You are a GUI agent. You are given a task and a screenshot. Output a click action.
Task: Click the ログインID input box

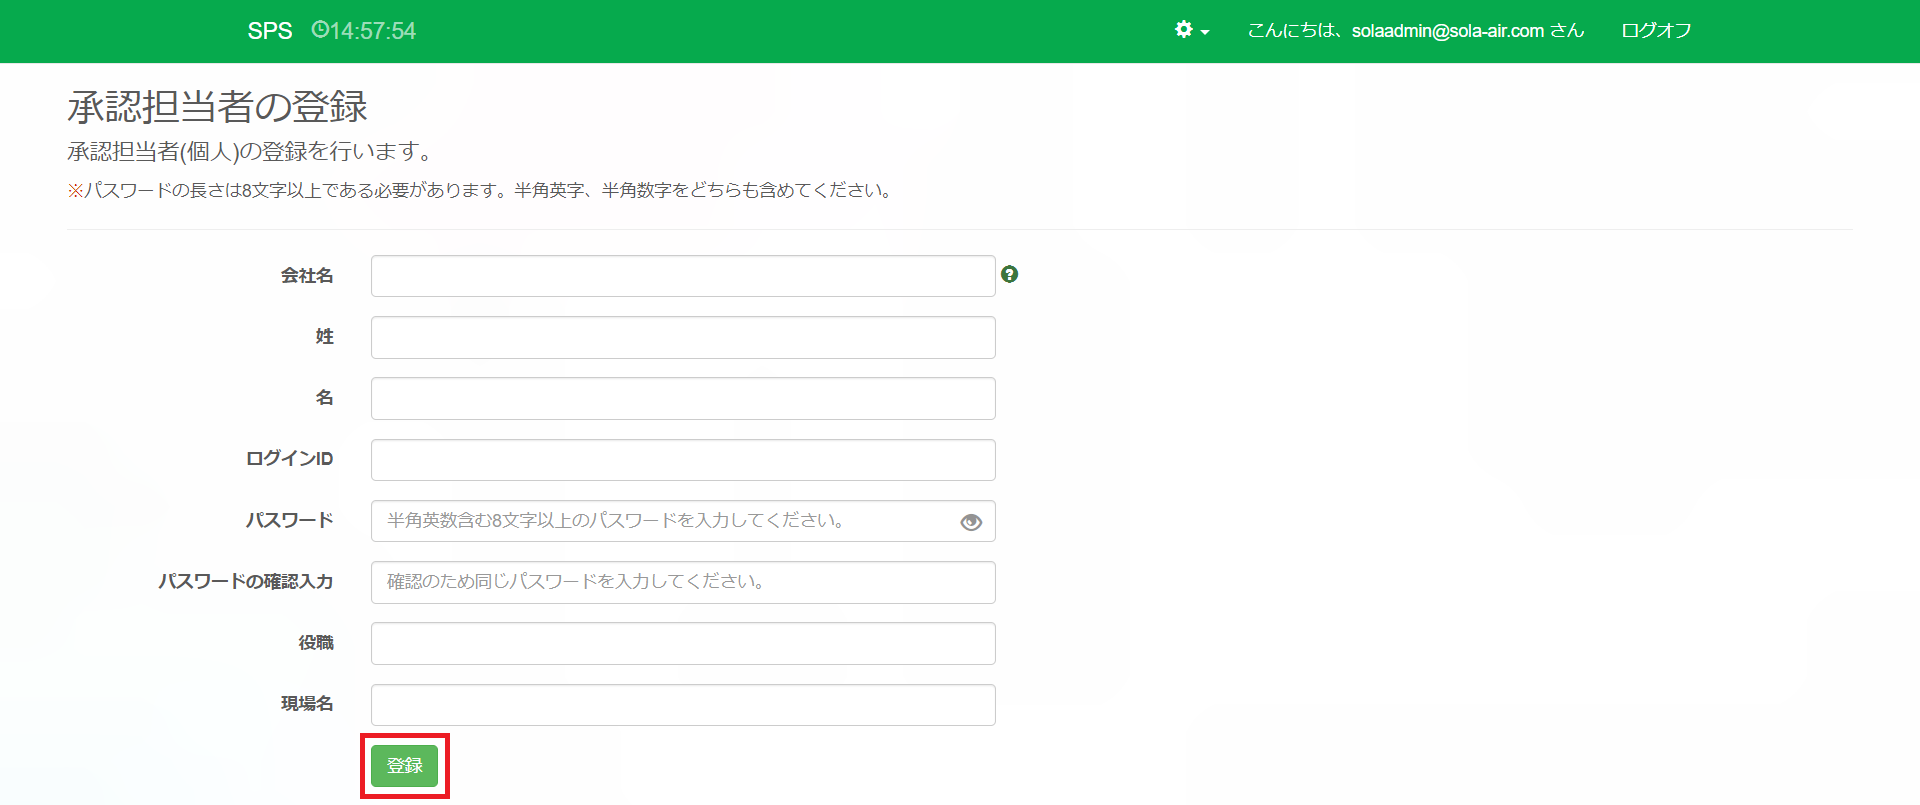682,460
